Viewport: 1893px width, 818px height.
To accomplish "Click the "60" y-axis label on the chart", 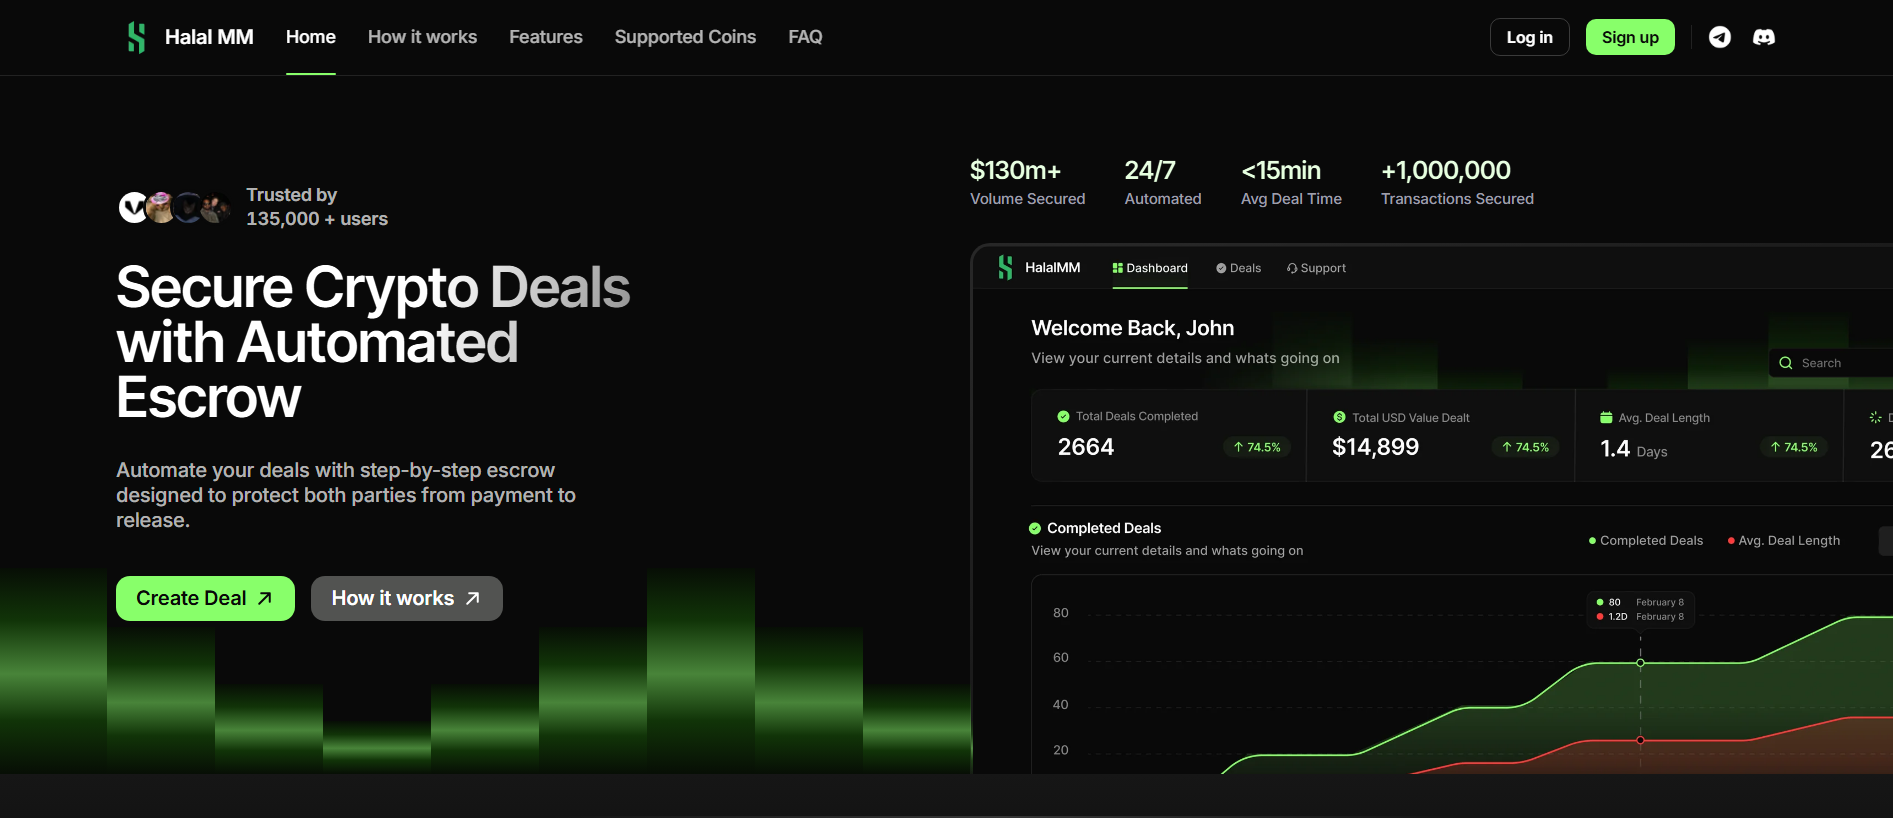I will coord(1061,658).
